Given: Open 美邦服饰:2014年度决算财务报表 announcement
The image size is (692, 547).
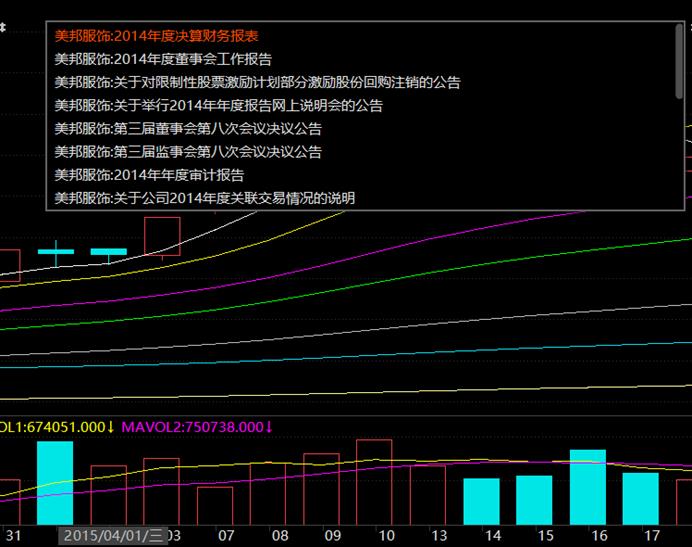Looking at the screenshot, I should (x=156, y=36).
